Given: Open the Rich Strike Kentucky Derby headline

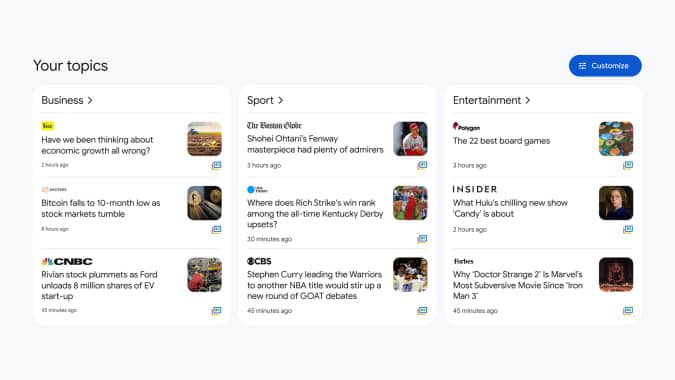Looking at the screenshot, I should click(315, 213).
